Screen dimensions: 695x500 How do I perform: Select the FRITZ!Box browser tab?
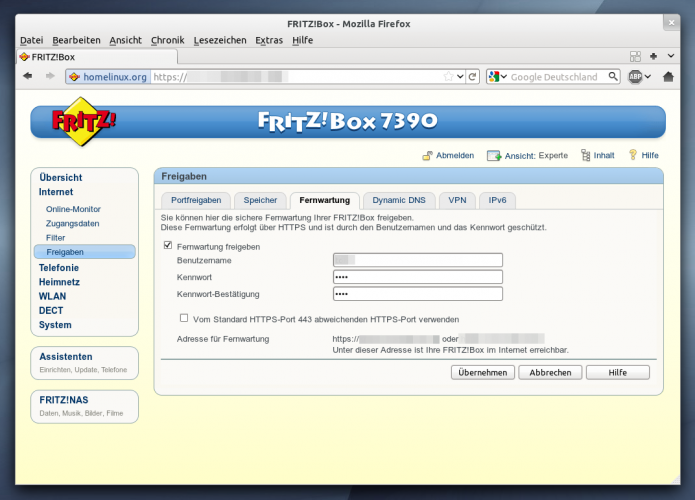click(x=97, y=57)
